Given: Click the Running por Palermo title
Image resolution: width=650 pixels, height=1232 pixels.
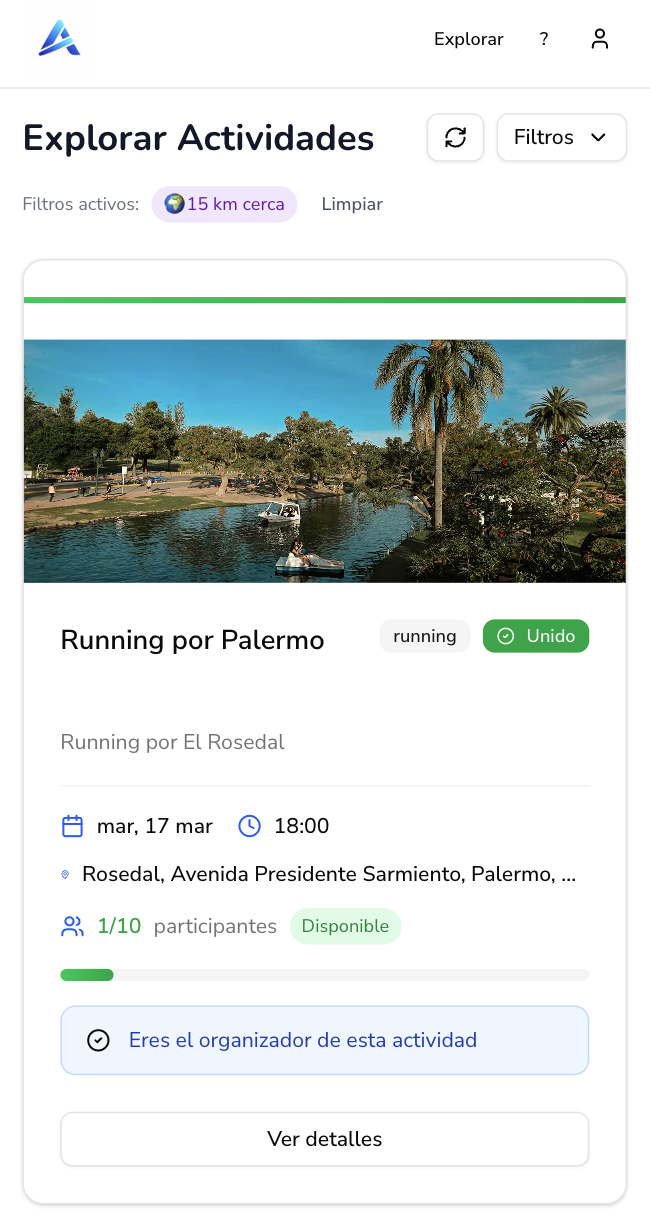Looking at the screenshot, I should pyautogui.click(x=193, y=640).
